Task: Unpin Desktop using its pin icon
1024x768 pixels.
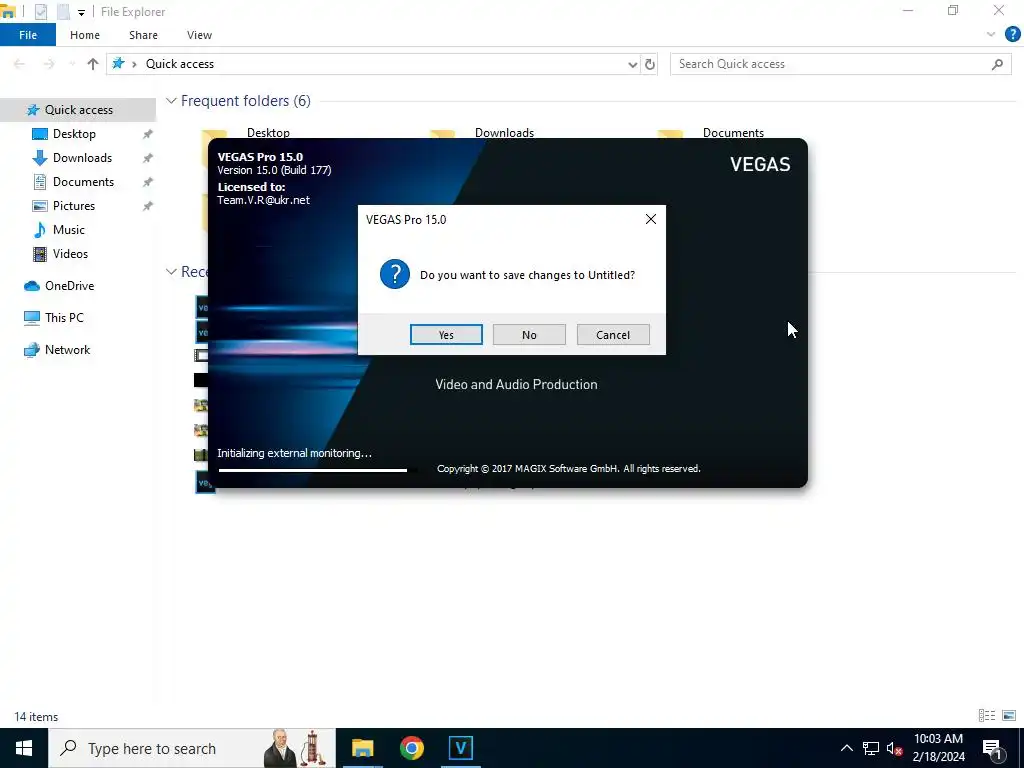Action: tap(148, 134)
